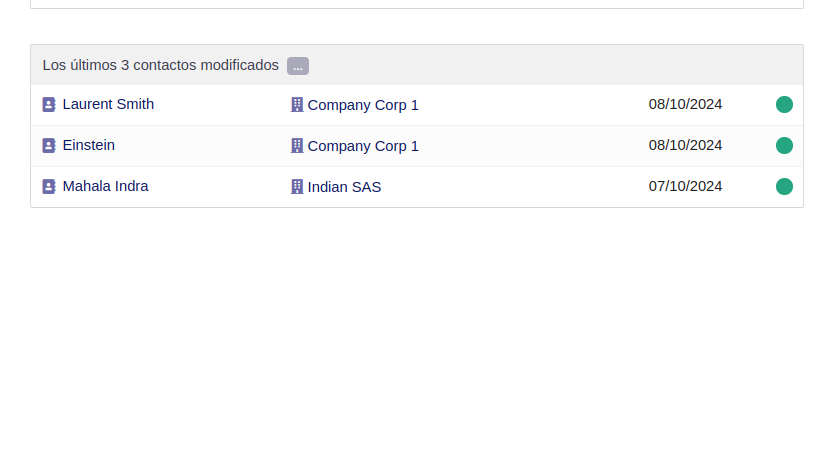Click the contact card icon beside Laurent Smith
This screenshot has height=461, width=825.
[x=49, y=104]
